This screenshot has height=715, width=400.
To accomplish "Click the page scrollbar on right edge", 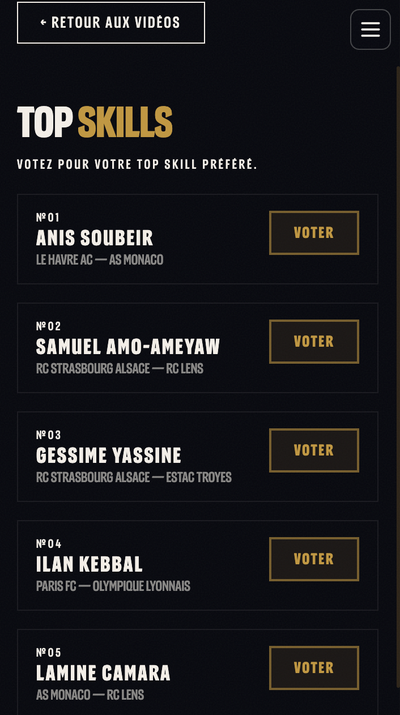I will pos(398,388).
